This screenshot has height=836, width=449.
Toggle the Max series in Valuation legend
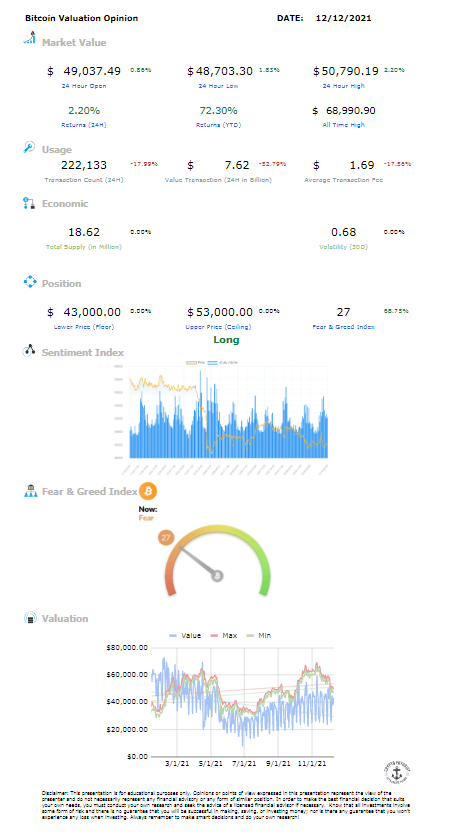click(223, 636)
